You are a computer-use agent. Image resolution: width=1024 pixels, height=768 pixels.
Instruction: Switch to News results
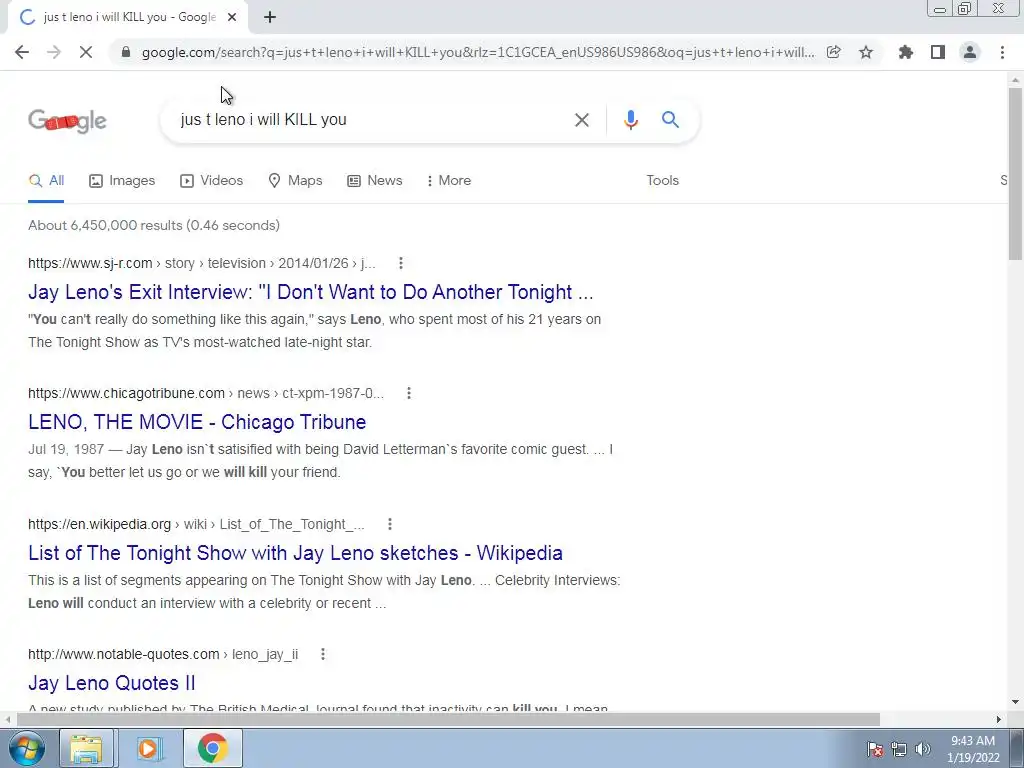tap(375, 181)
